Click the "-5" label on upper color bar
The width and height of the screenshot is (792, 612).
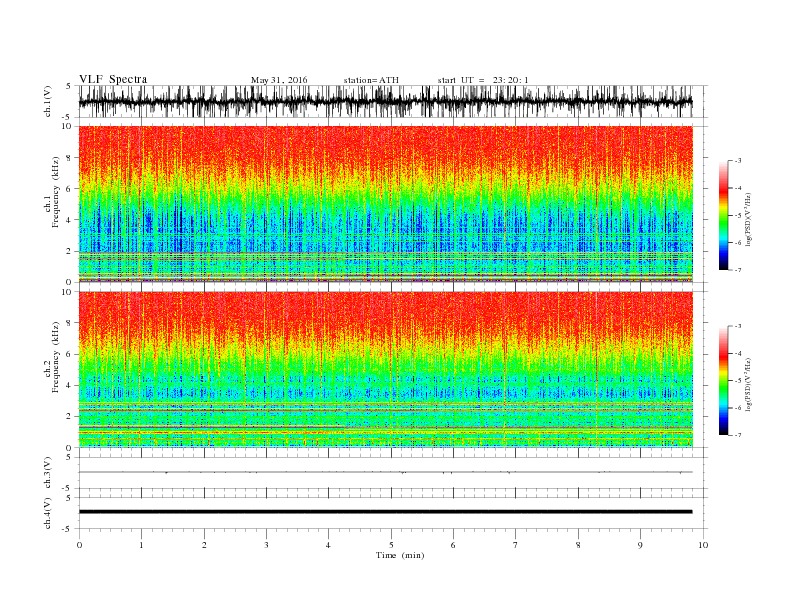pyautogui.click(x=737, y=216)
